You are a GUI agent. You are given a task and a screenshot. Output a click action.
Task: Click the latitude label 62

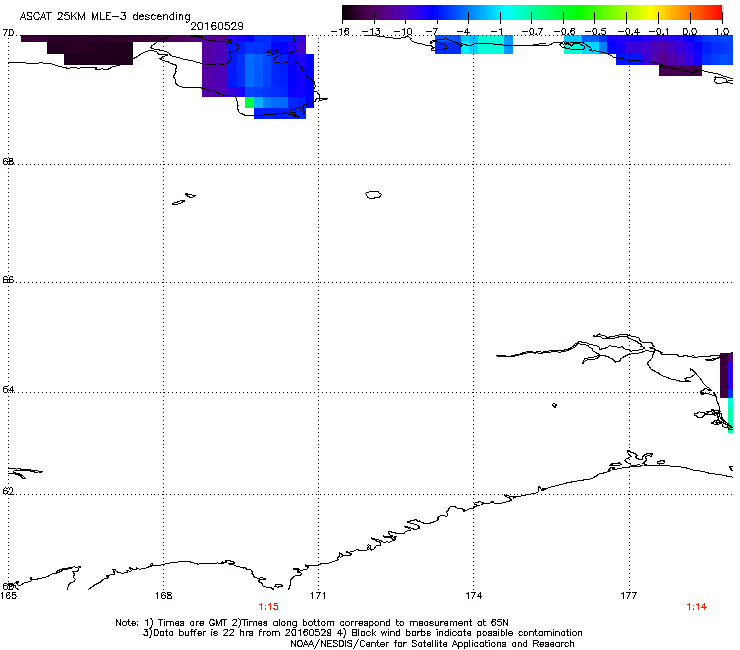pos(8,491)
